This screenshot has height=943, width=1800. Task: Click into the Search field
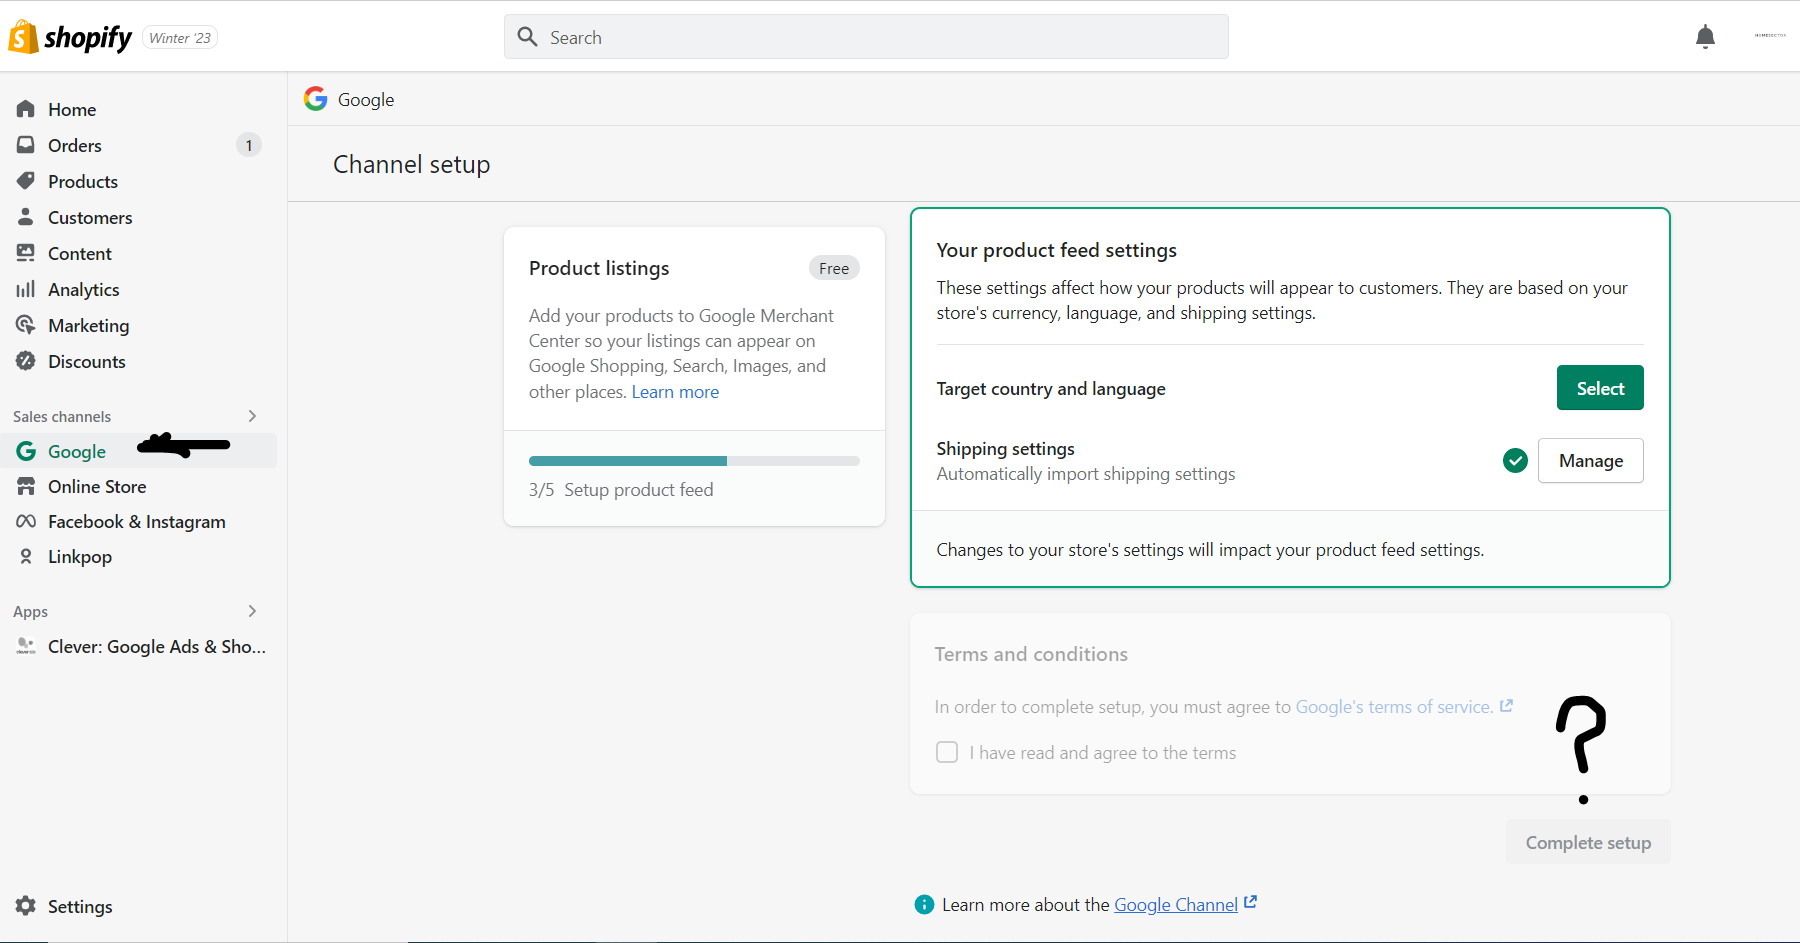(866, 37)
